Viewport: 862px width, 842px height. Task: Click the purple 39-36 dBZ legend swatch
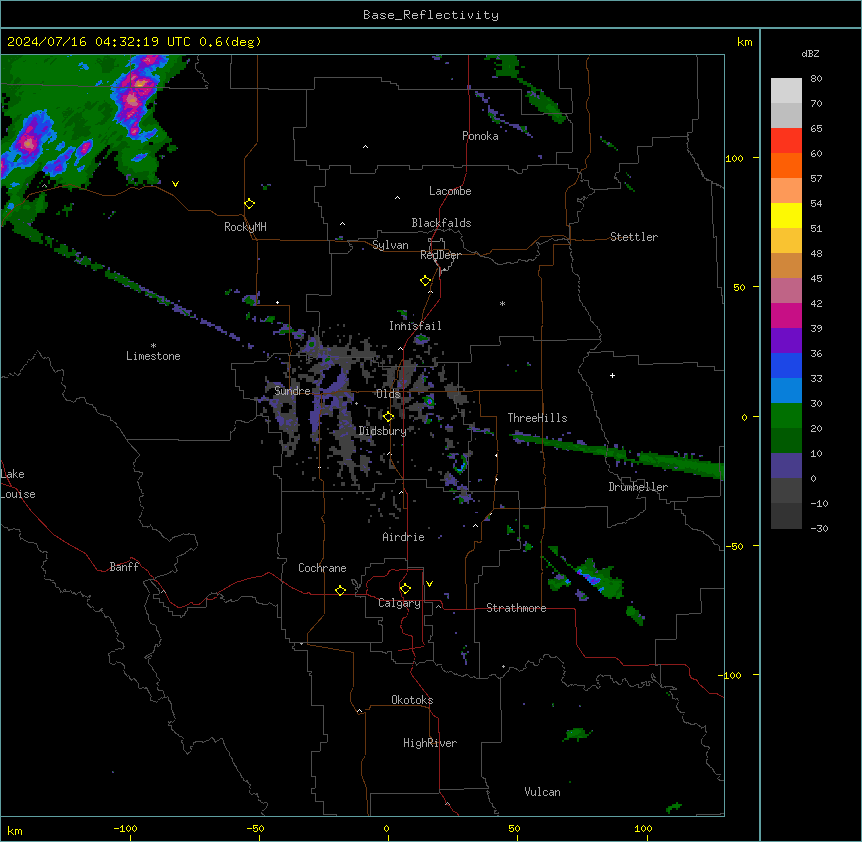pyautogui.click(x=786, y=340)
